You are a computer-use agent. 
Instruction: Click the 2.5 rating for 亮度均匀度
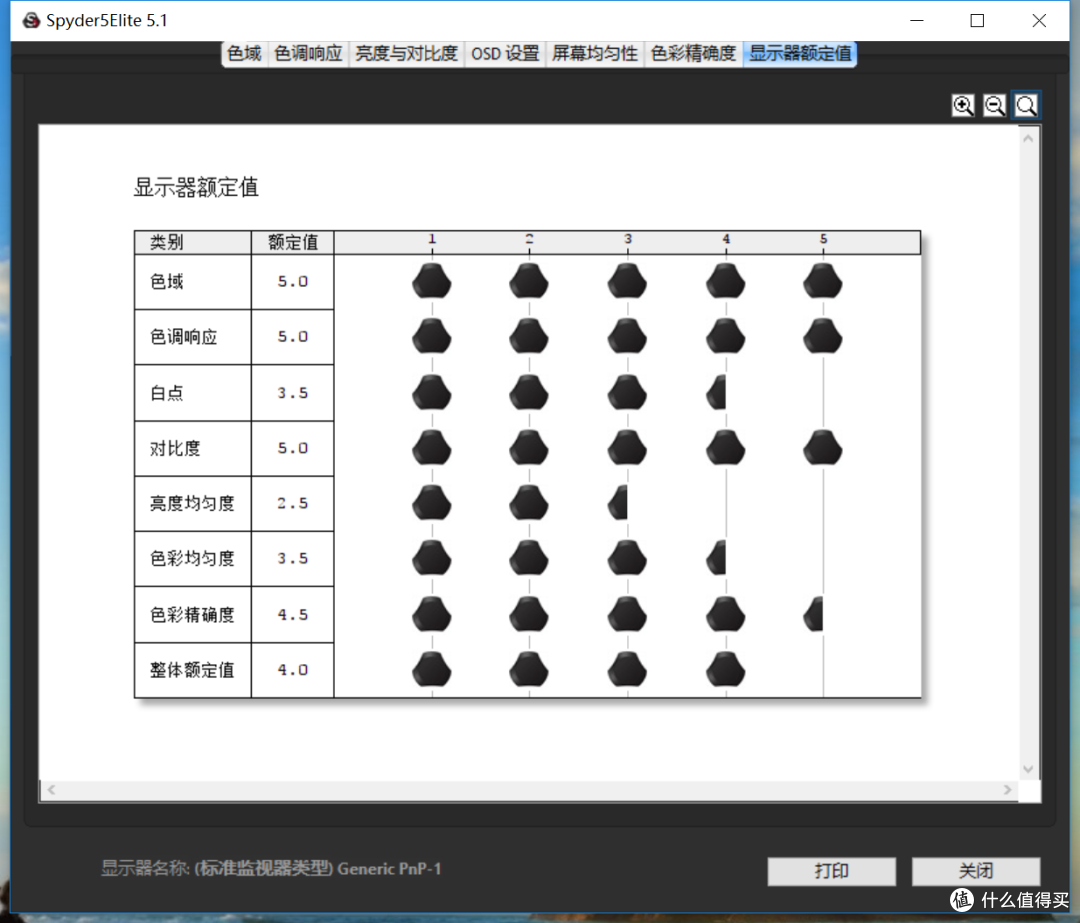(293, 504)
